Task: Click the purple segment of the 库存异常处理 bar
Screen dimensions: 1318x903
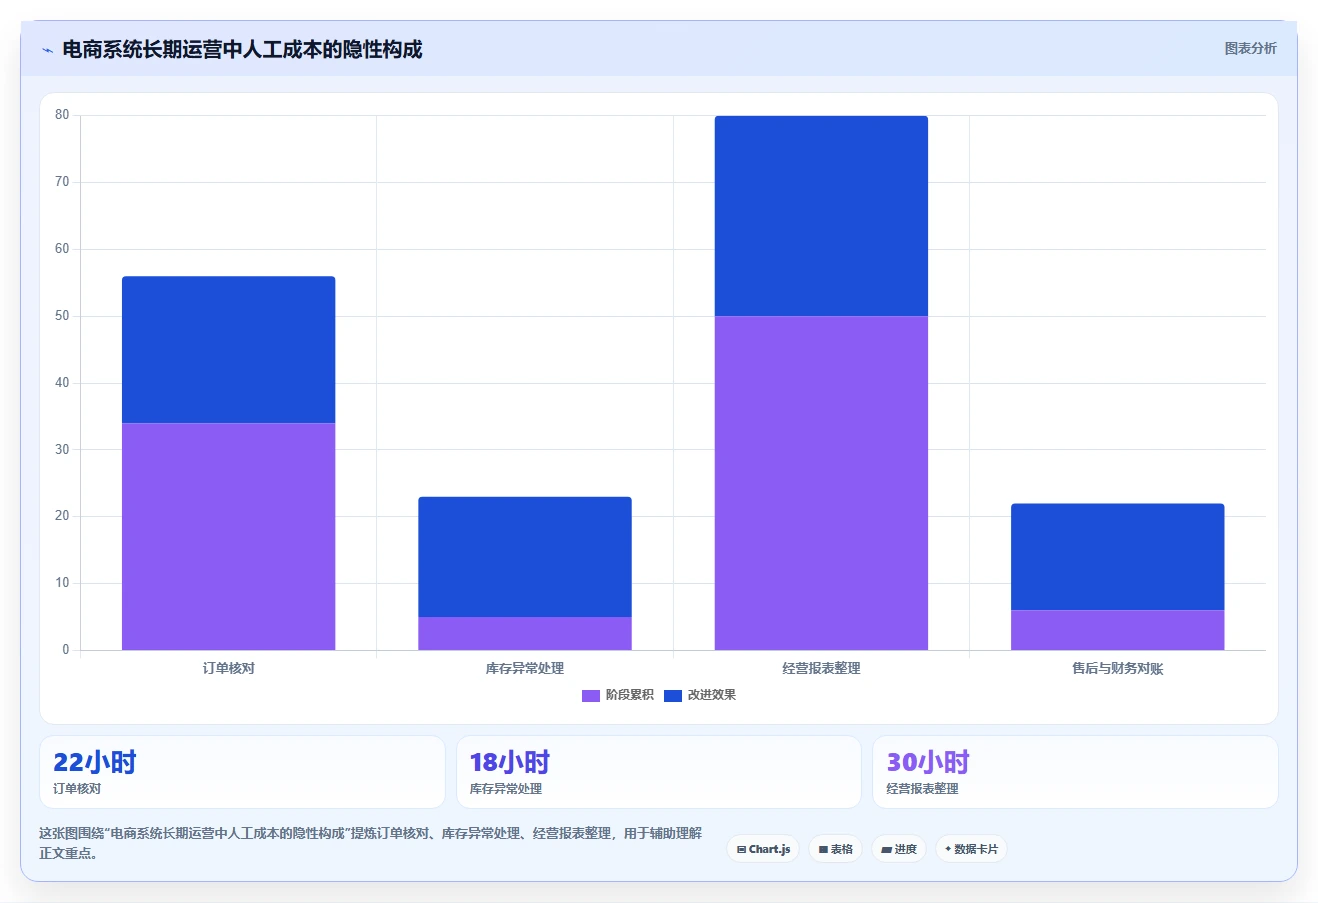Action: 525,634
